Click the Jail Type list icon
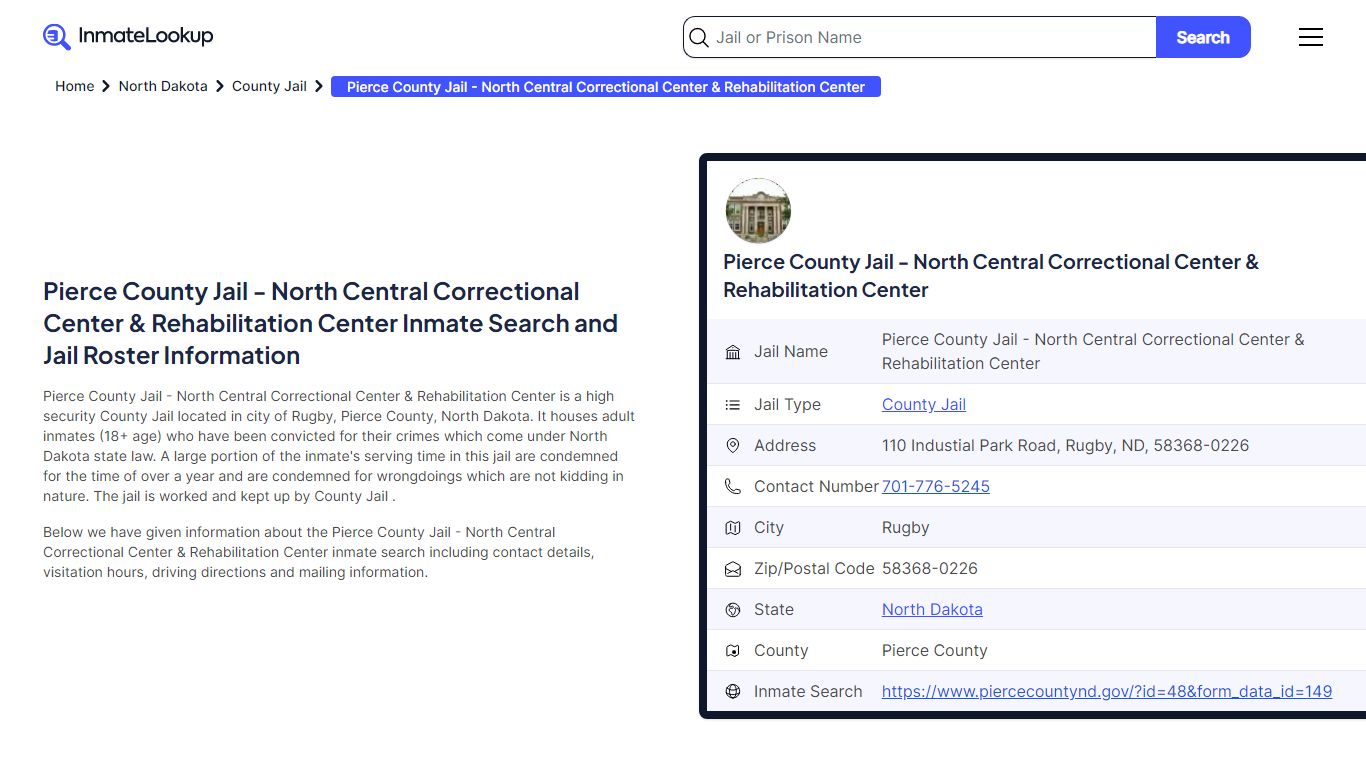 [733, 405]
